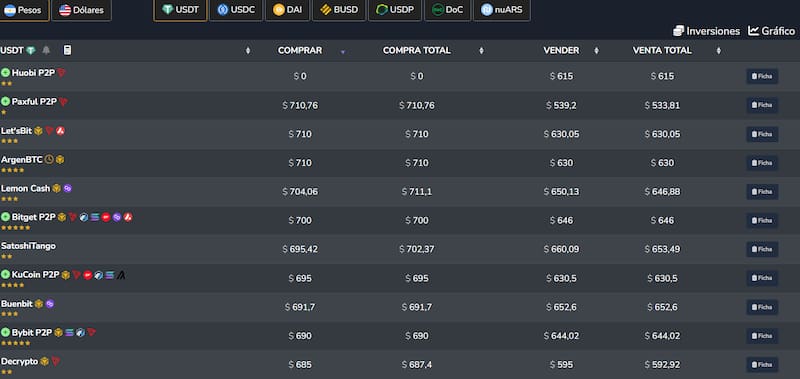
Task: Open Ficha for Bitget P2P
Action: point(762,220)
